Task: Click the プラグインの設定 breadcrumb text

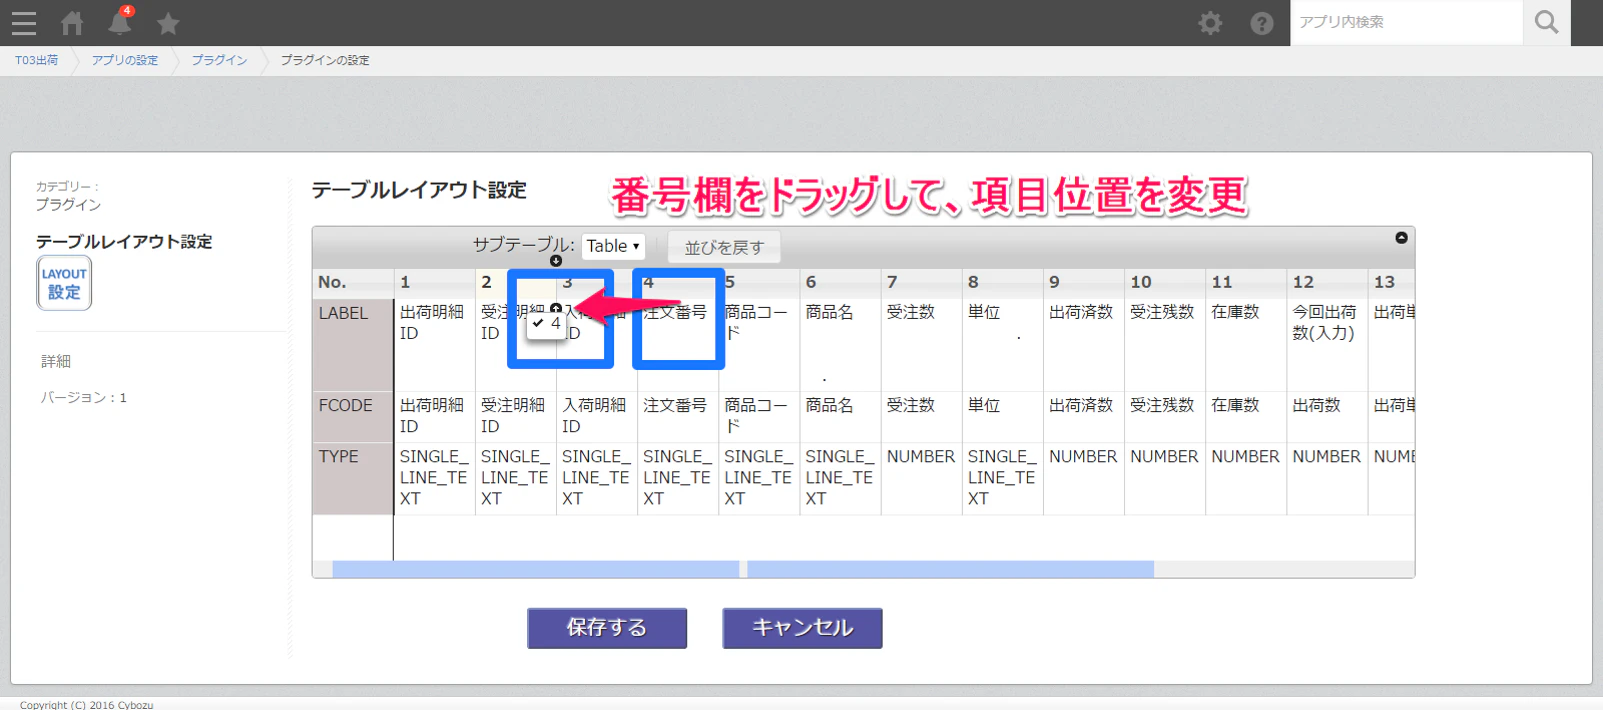Action: click(x=325, y=60)
